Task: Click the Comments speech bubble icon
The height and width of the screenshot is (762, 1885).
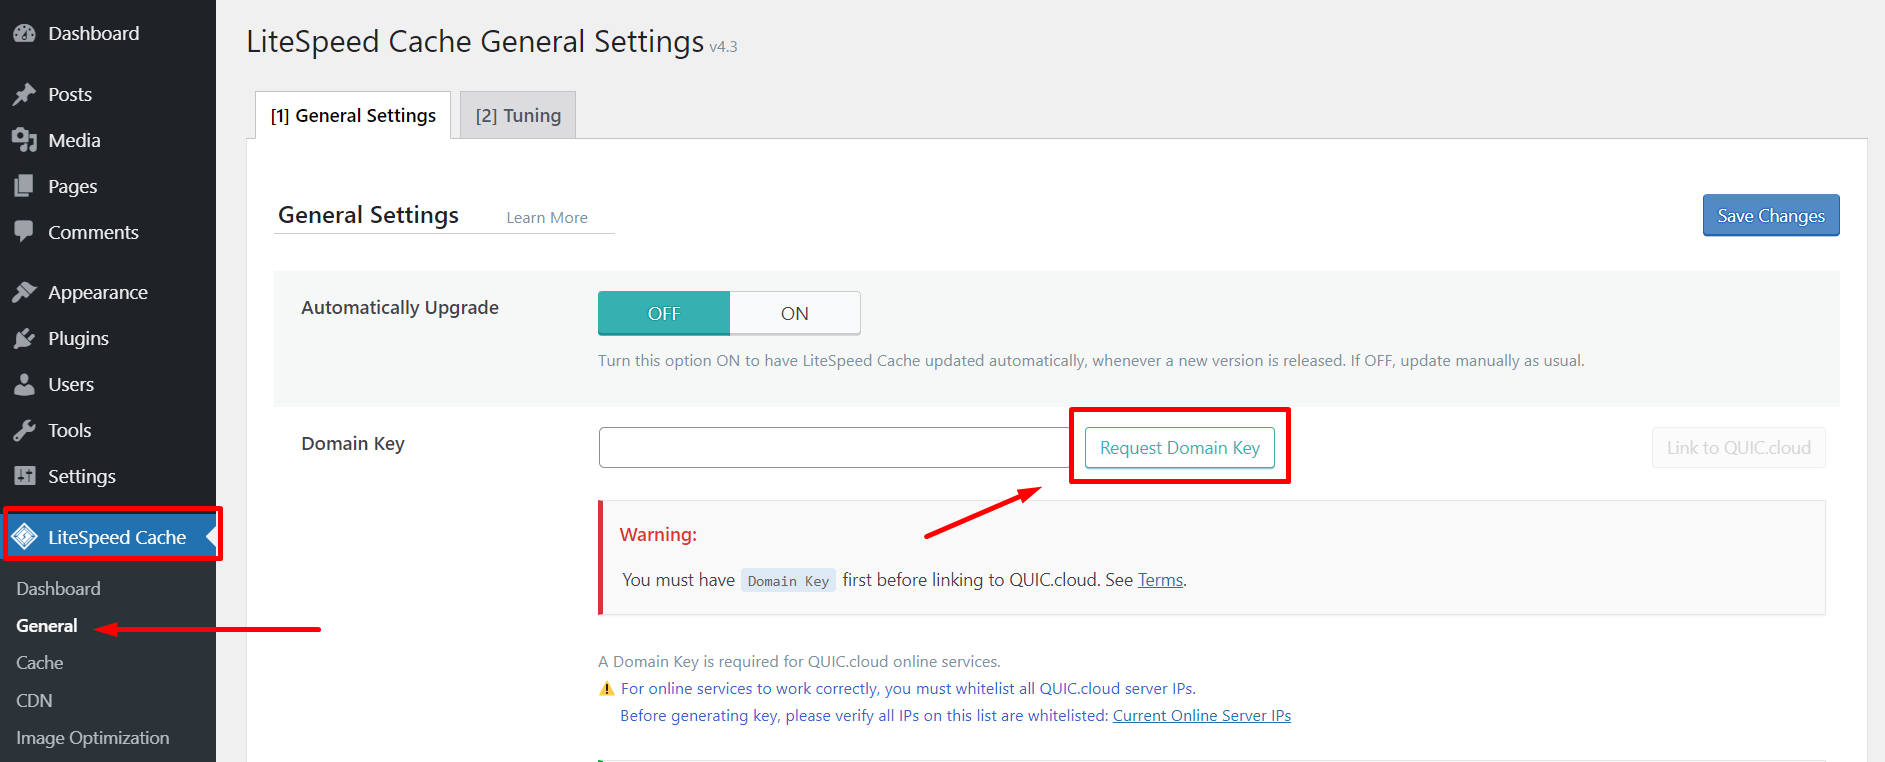Action: (24, 232)
